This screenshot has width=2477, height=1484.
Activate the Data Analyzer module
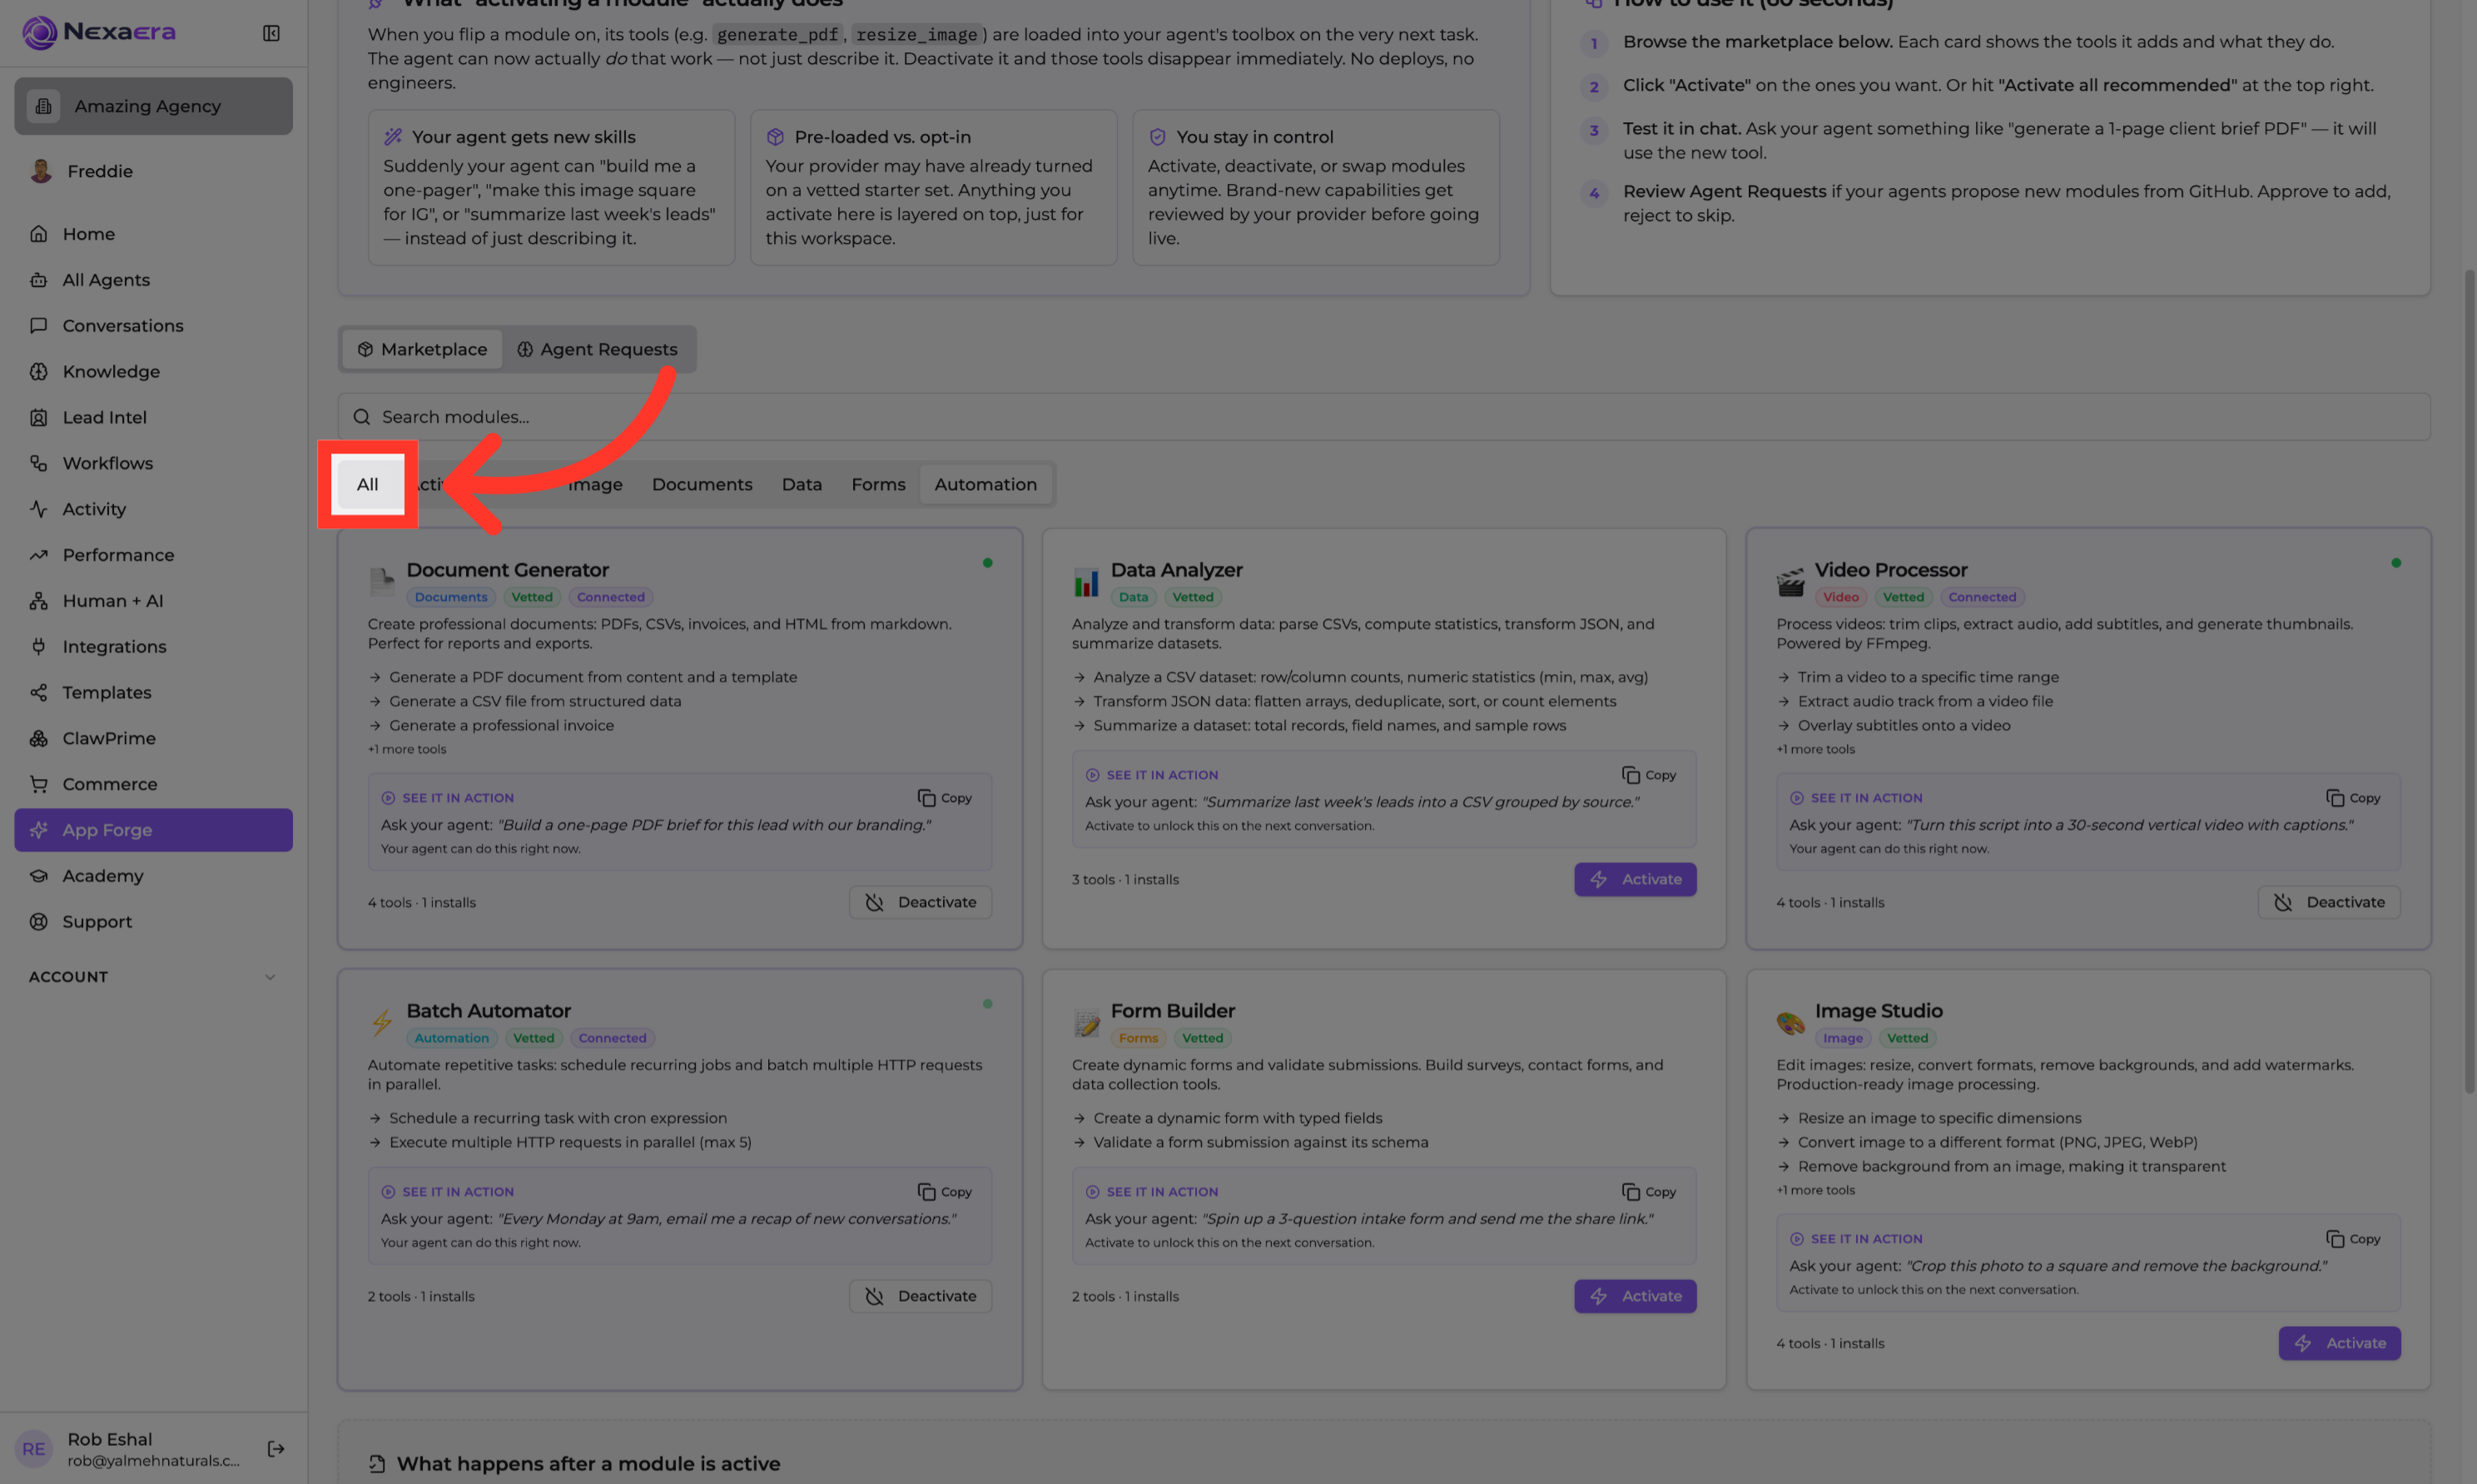1635,879
